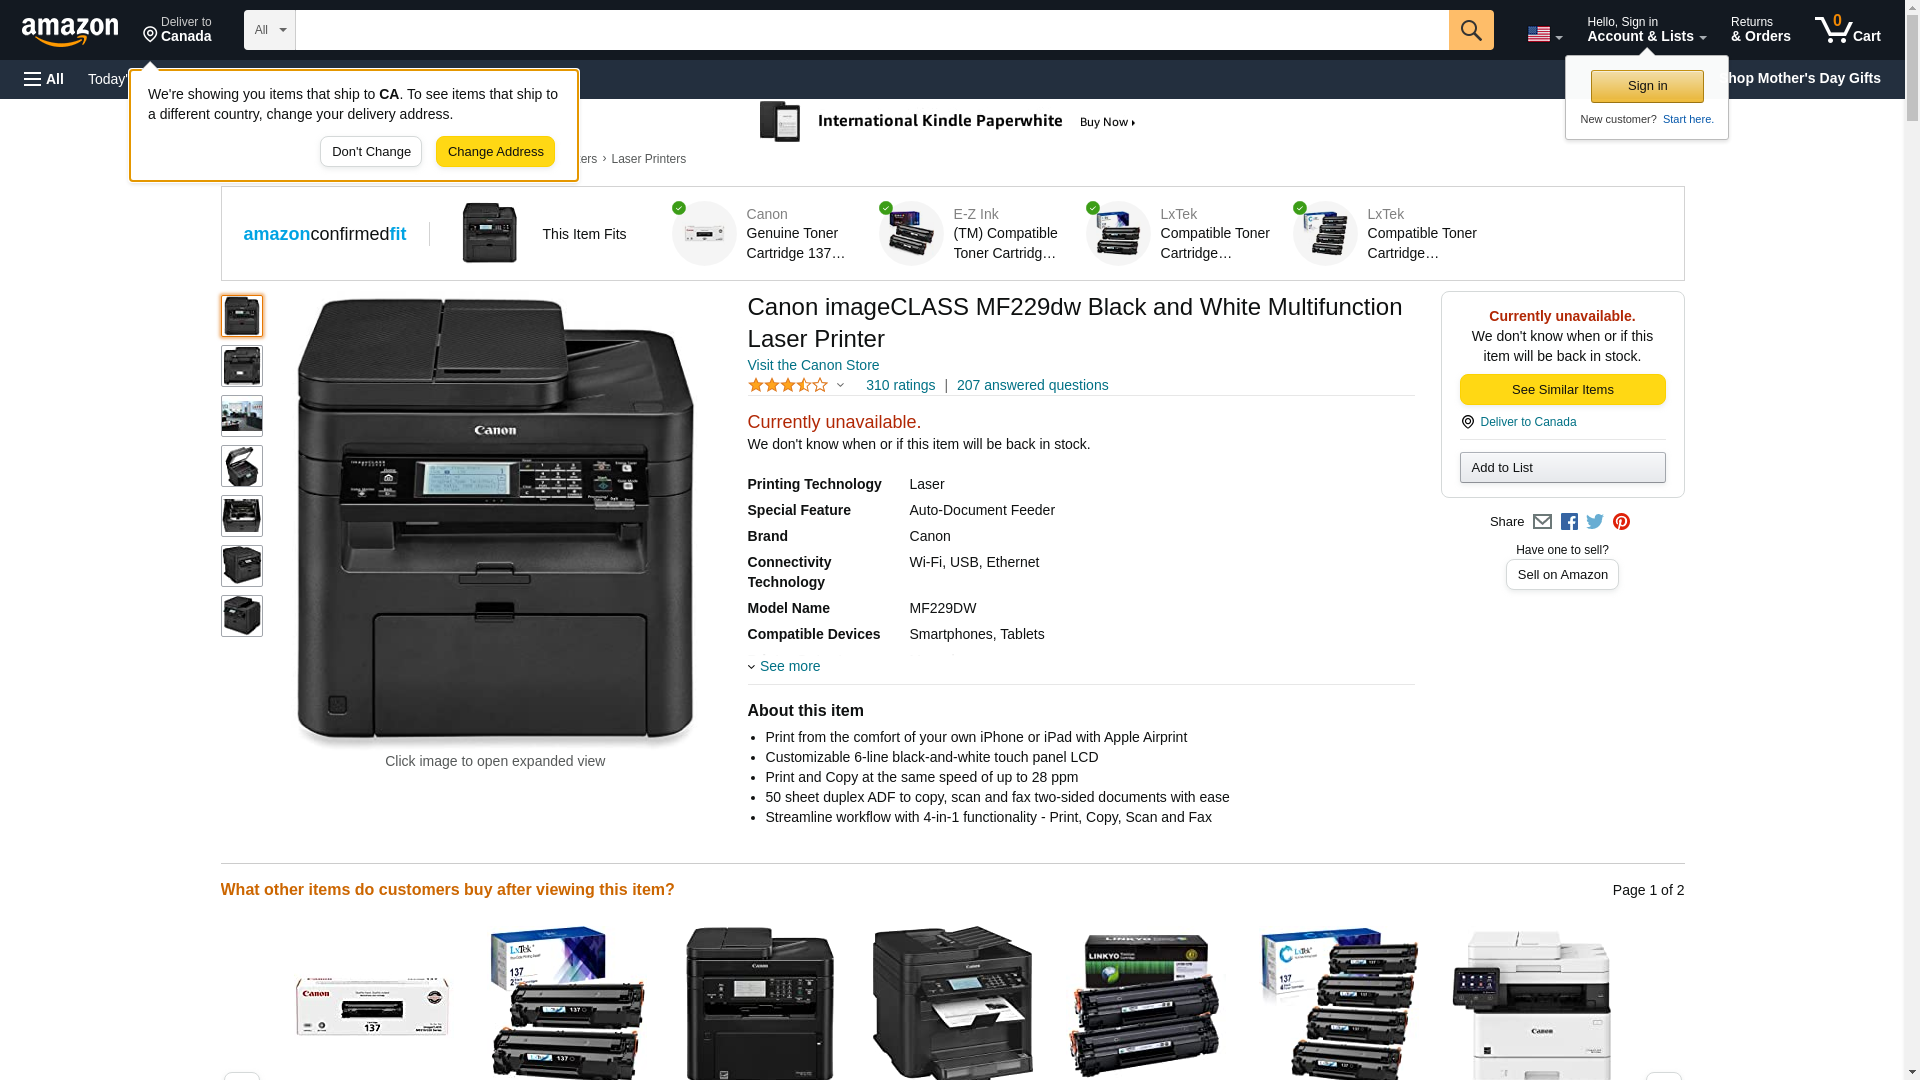Click the See Similar Items button
The image size is (1920, 1080).
(1562, 390)
